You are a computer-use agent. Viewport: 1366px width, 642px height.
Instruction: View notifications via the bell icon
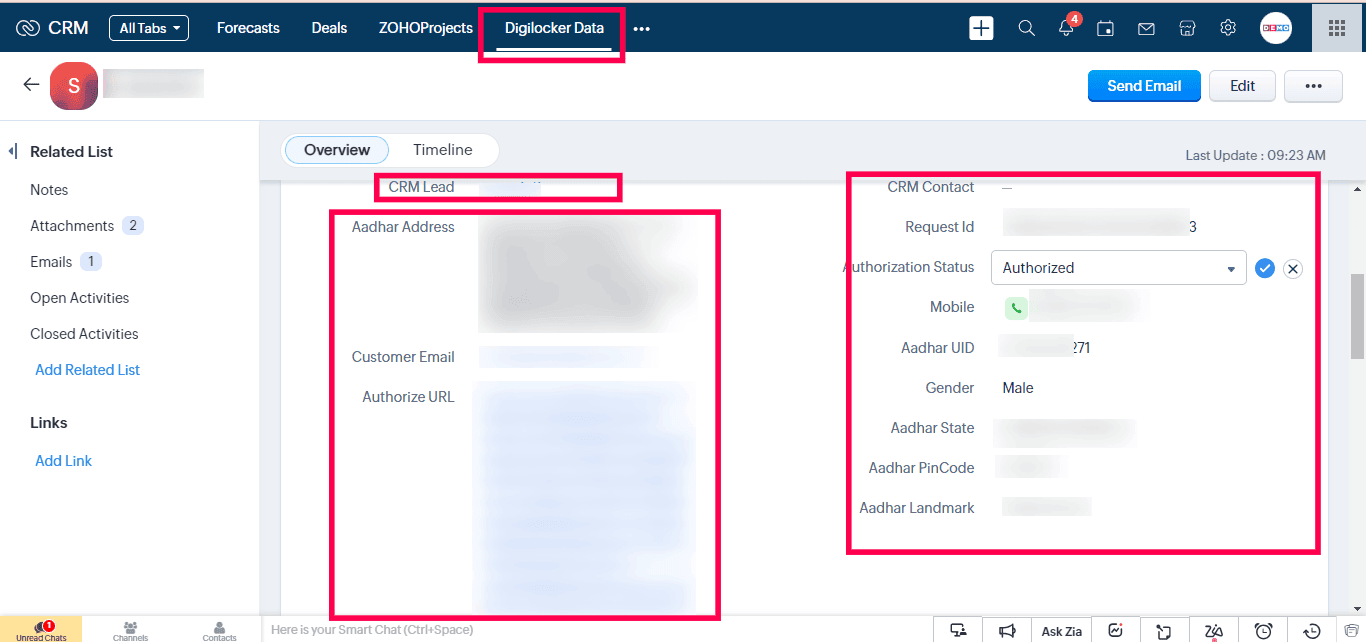1066,28
